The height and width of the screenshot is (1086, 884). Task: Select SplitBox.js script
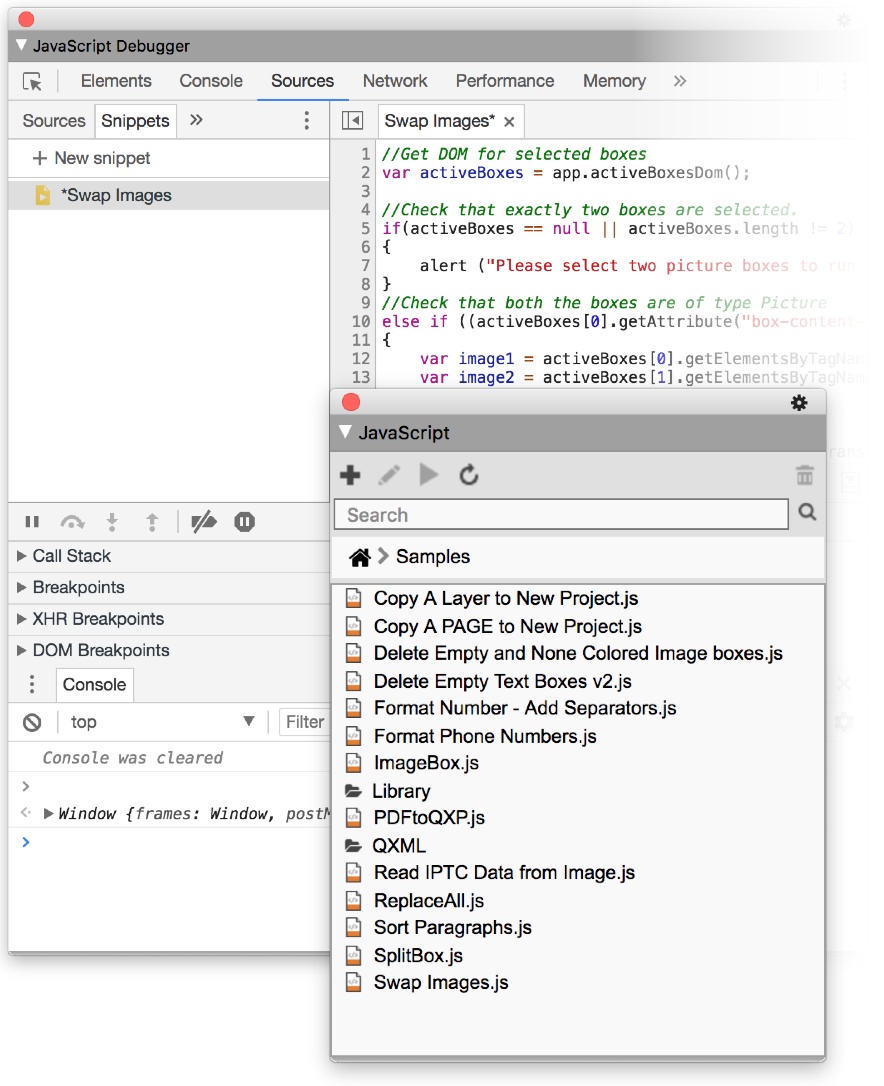tap(418, 956)
